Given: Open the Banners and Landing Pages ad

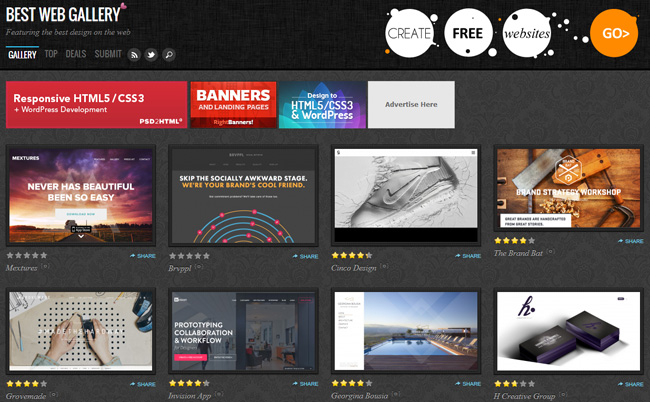Looking at the screenshot, I should click(233, 104).
